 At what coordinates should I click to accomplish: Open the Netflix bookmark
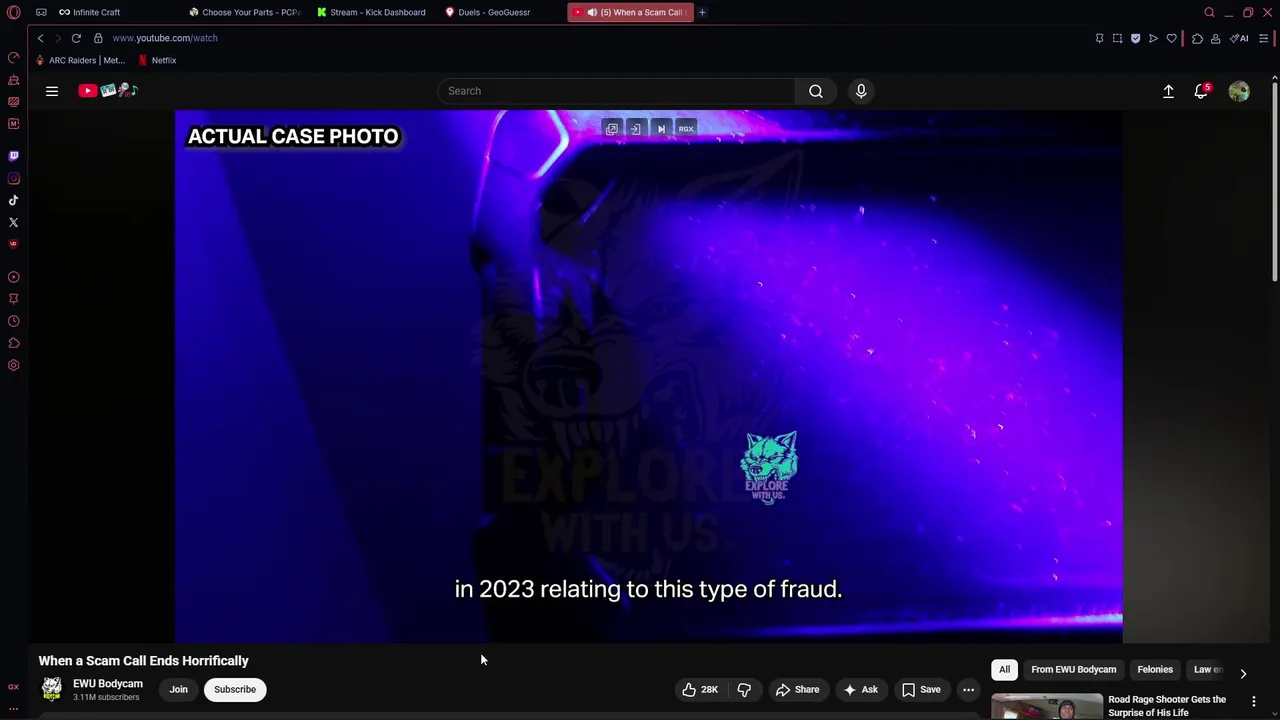tap(157, 60)
